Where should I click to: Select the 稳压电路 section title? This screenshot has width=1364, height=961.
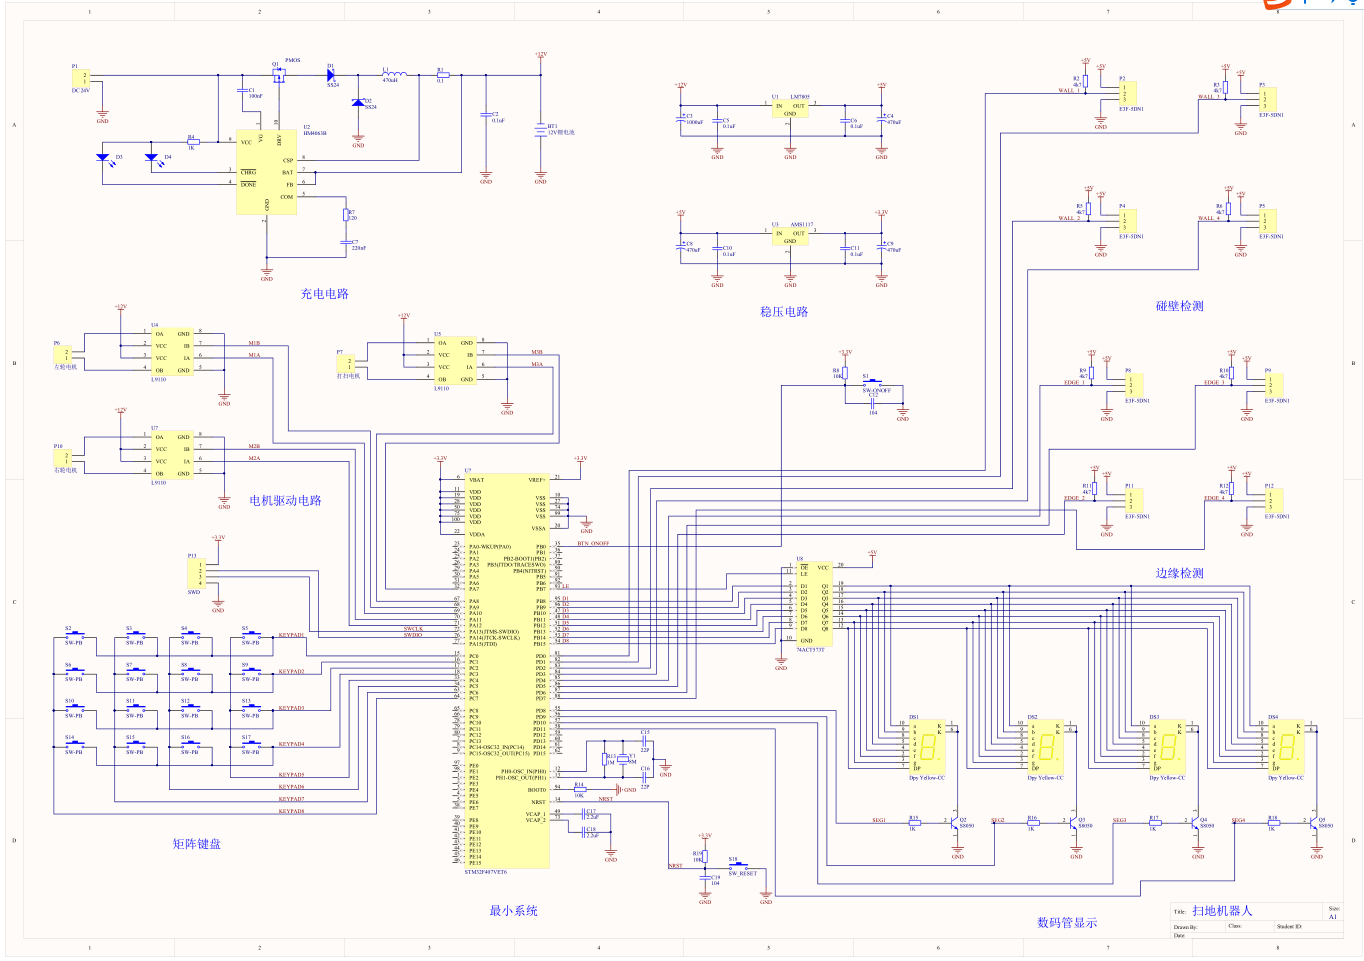[x=784, y=312]
